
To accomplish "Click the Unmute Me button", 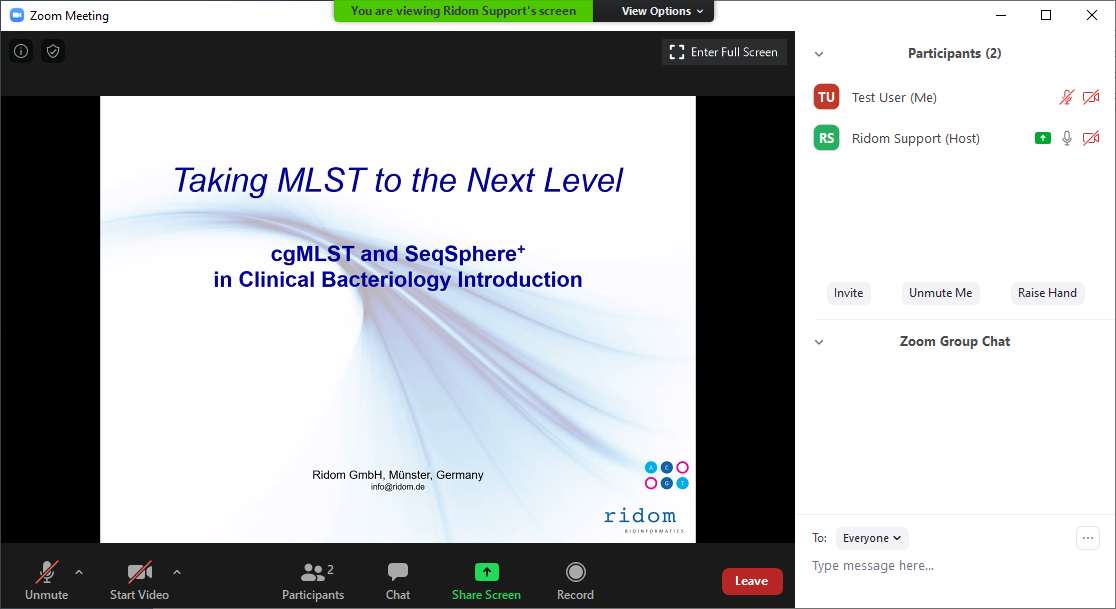I will [940, 293].
